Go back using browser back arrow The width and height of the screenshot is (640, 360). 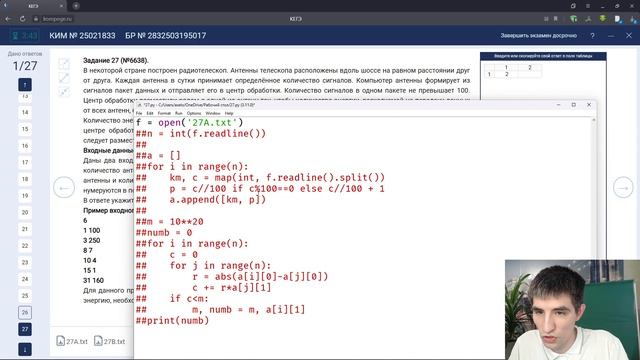pyautogui.click(x=8, y=19)
